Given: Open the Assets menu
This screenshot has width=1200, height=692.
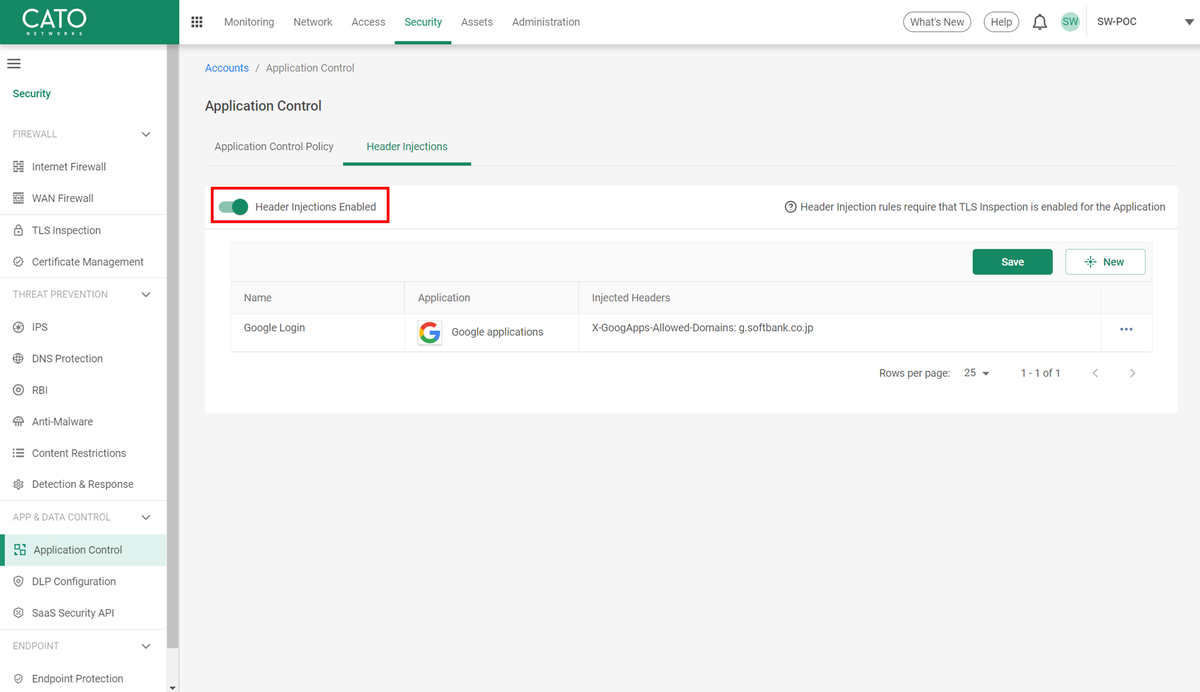Looking at the screenshot, I should pos(477,22).
